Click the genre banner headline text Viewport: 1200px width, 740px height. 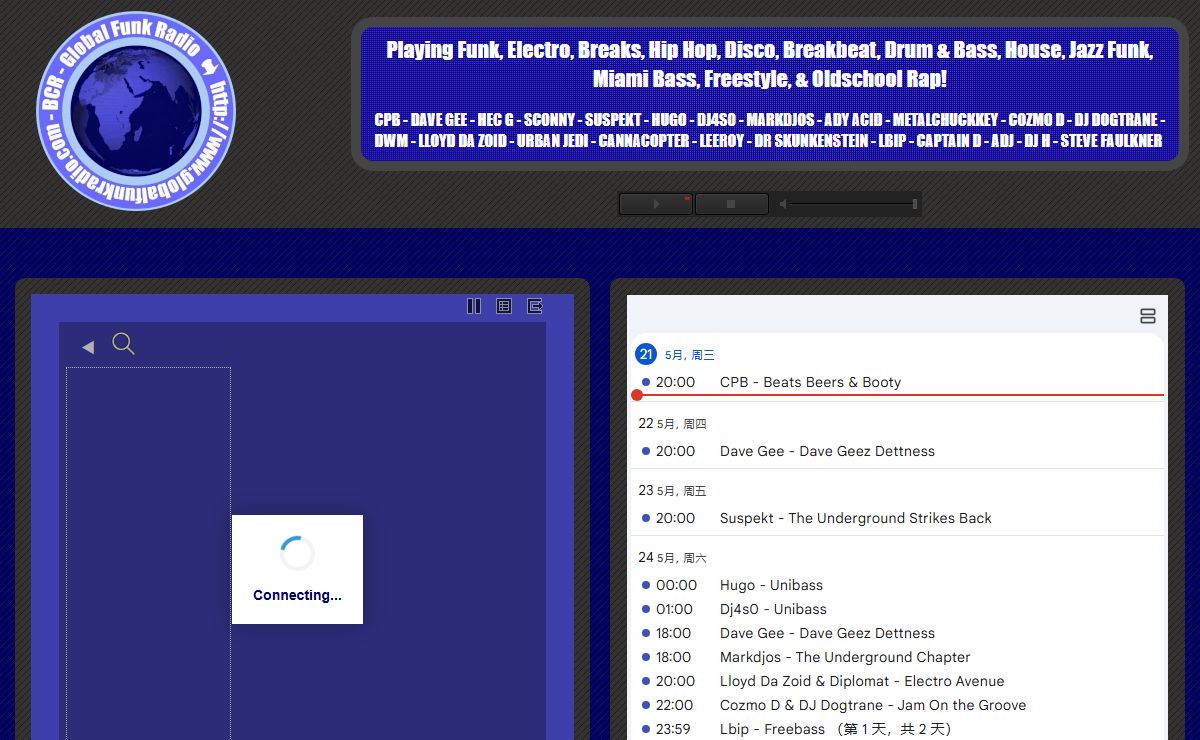pyautogui.click(x=769, y=64)
